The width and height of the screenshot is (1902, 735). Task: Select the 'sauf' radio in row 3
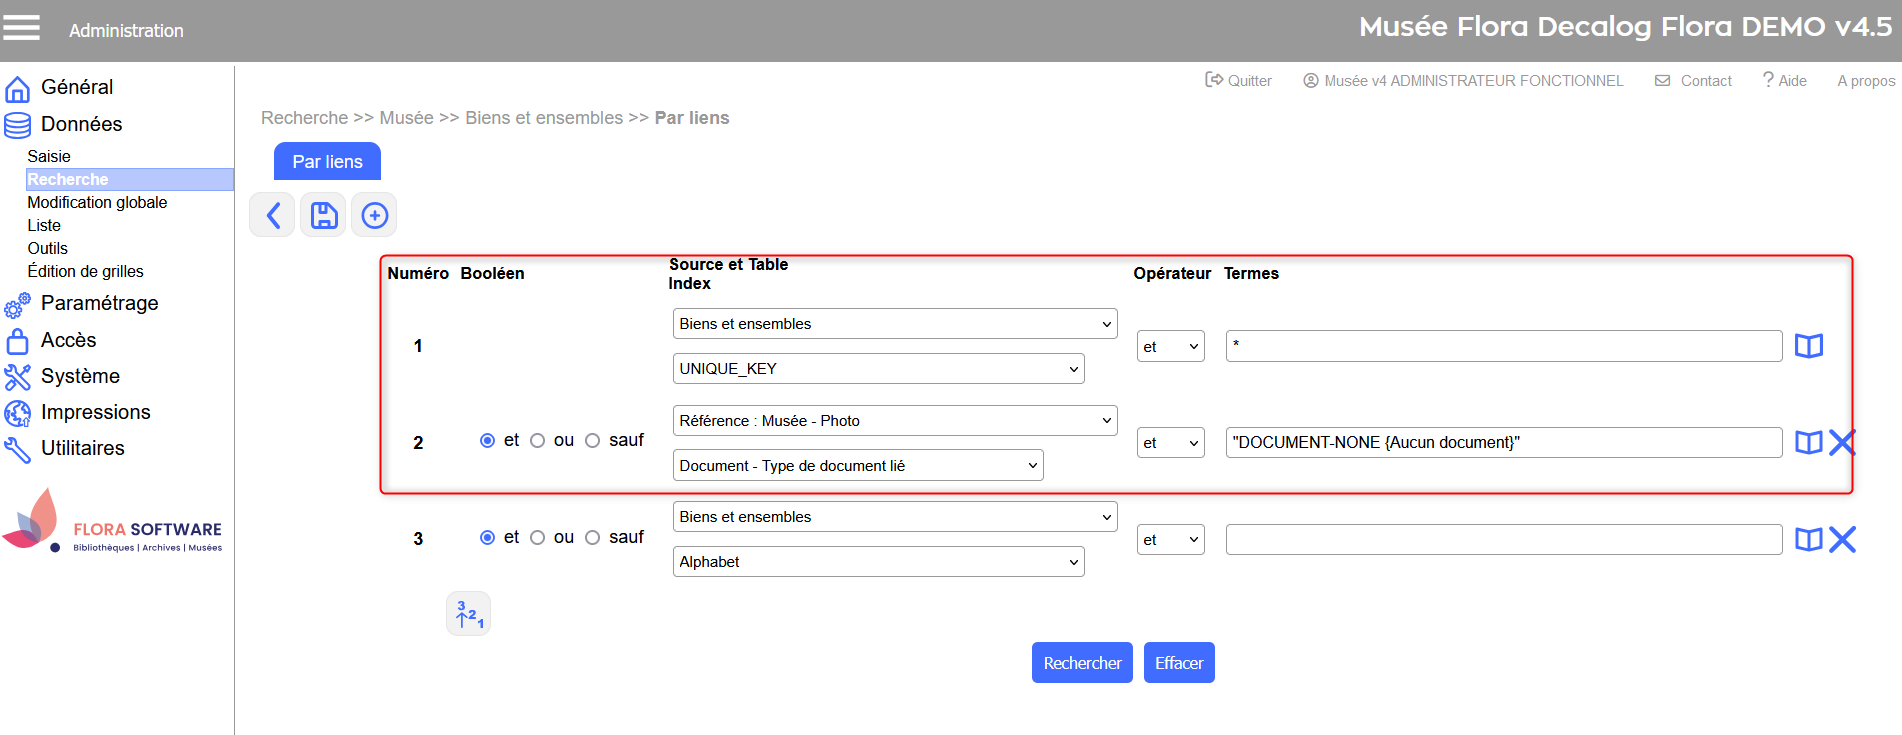point(593,538)
